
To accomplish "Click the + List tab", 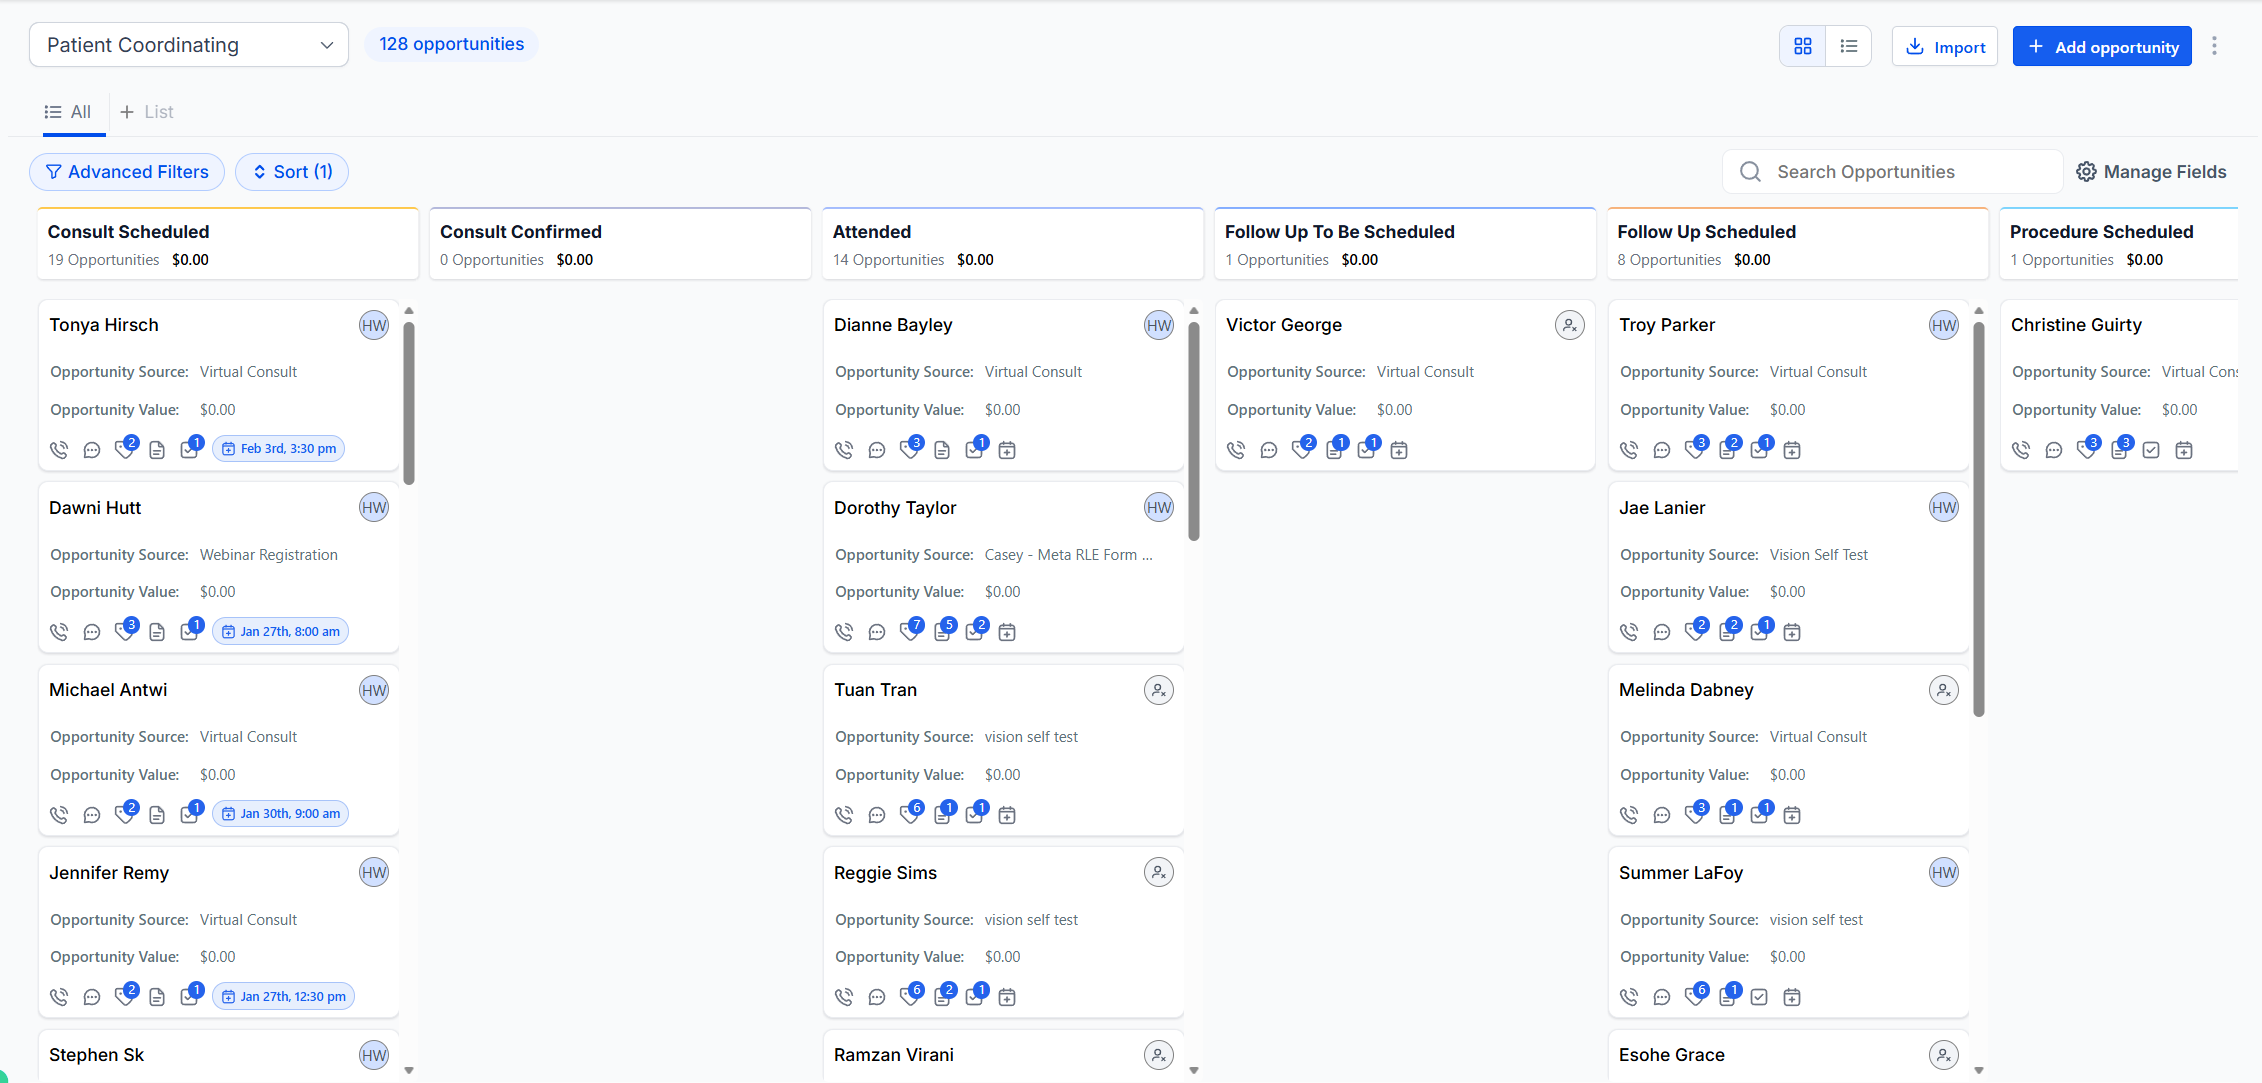I will pyautogui.click(x=147, y=112).
